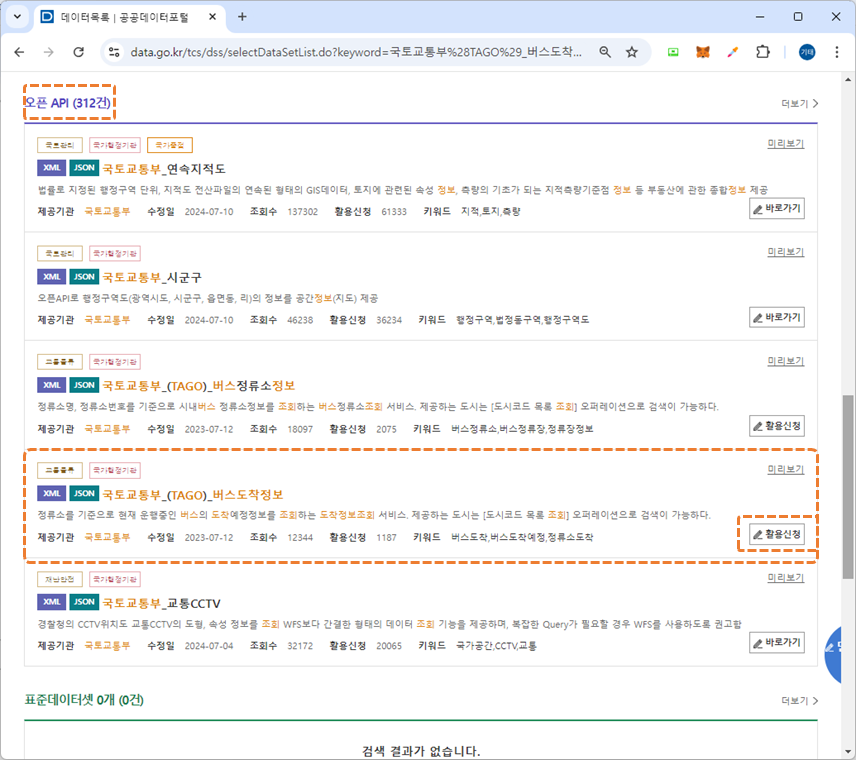Click the 검색 결과가 없습니다 message
The image size is (856, 760).
click(421, 751)
